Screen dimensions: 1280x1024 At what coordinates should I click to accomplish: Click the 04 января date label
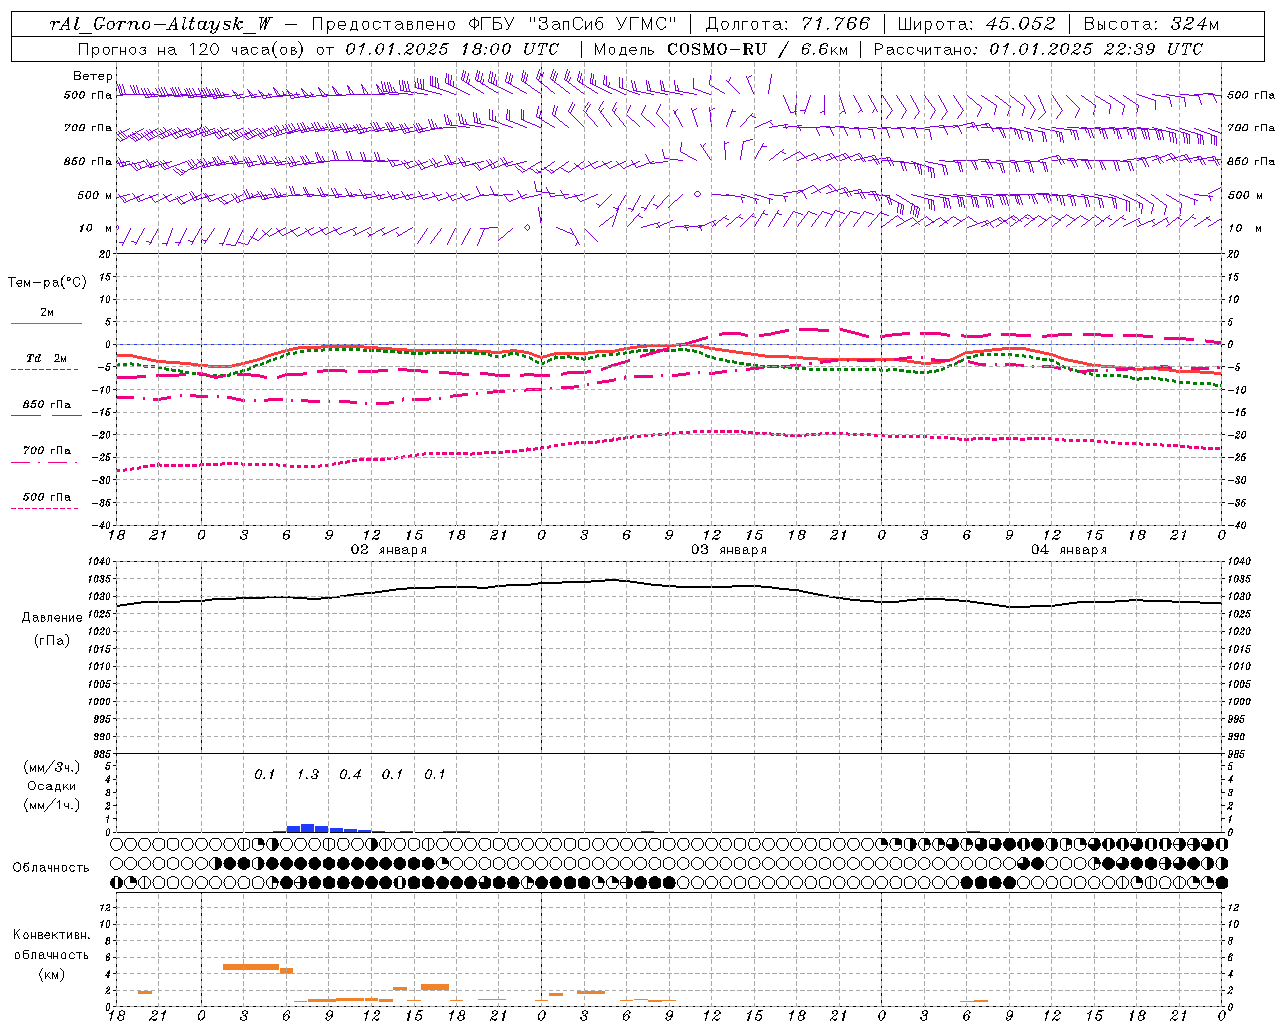1068,550
